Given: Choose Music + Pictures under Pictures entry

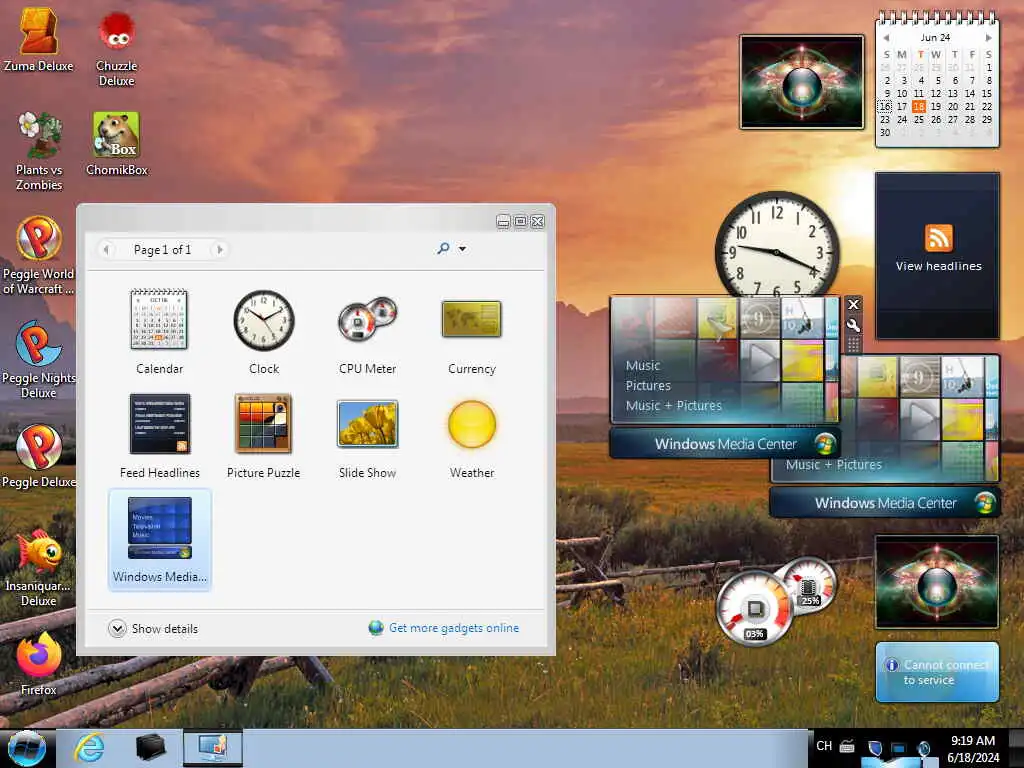Looking at the screenshot, I should point(673,406).
